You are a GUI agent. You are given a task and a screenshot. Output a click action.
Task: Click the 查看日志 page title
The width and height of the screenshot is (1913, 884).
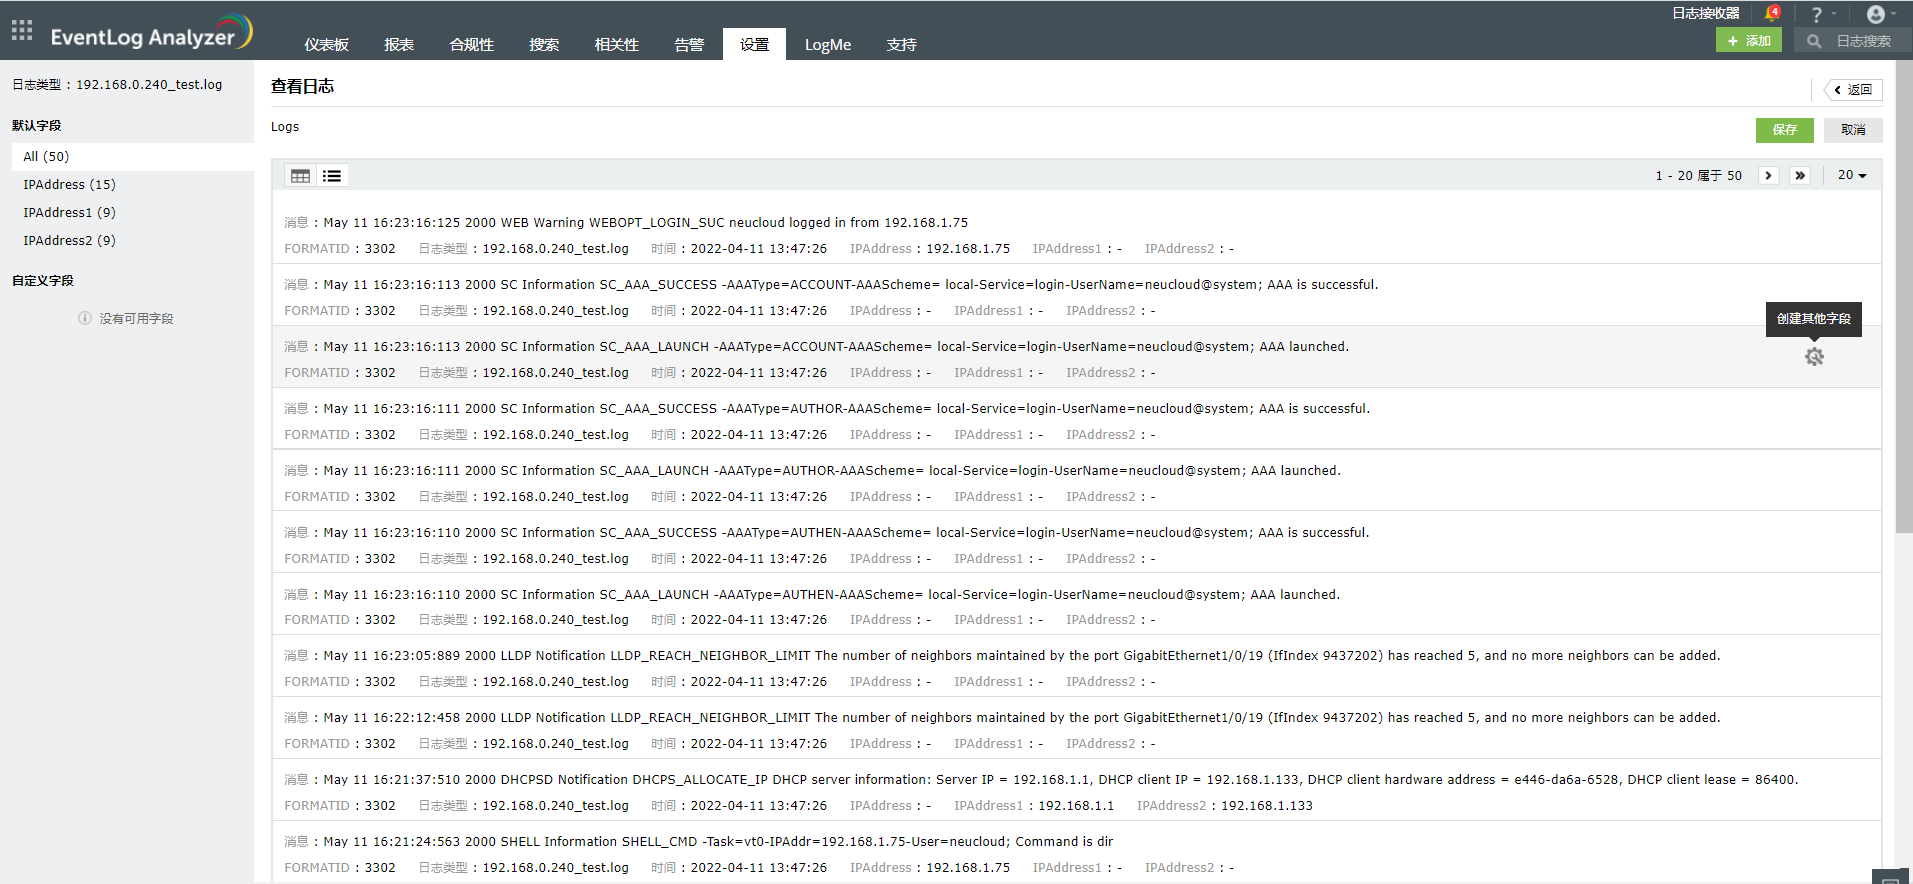(x=302, y=87)
